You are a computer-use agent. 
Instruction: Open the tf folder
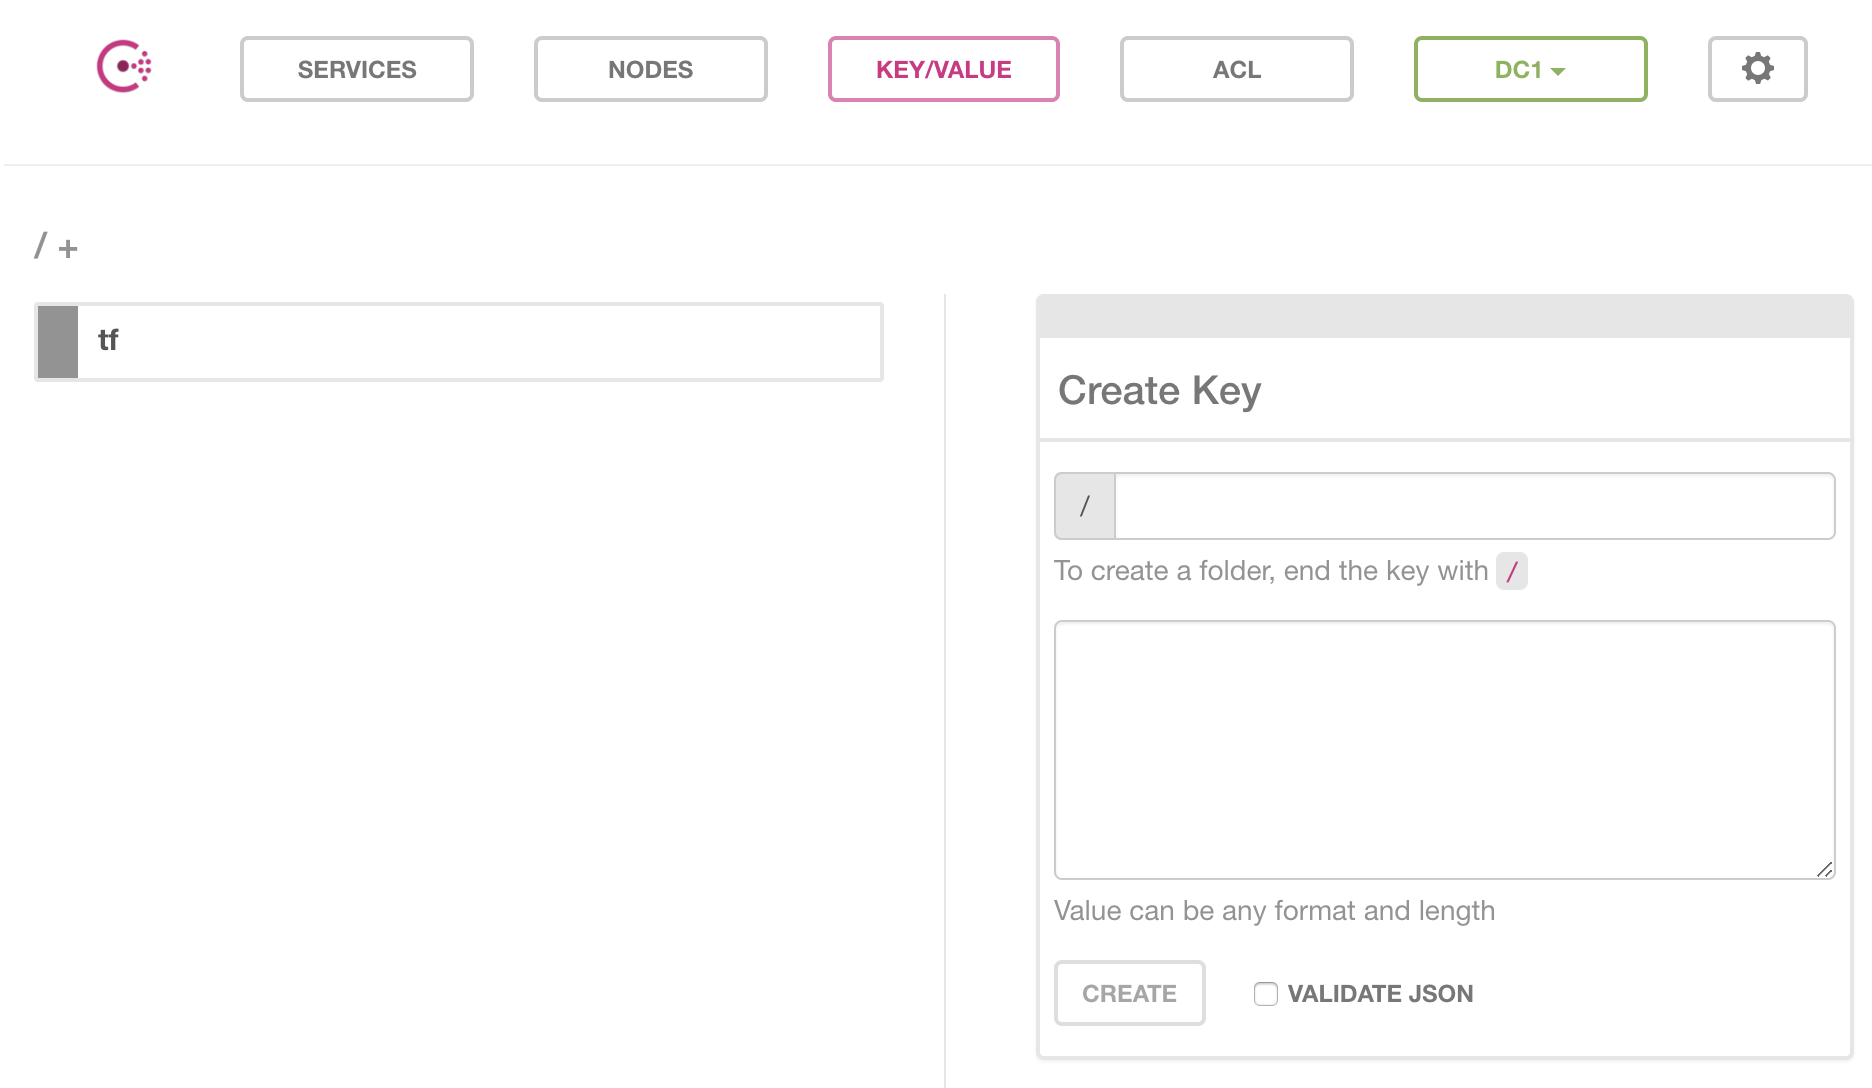480,341
